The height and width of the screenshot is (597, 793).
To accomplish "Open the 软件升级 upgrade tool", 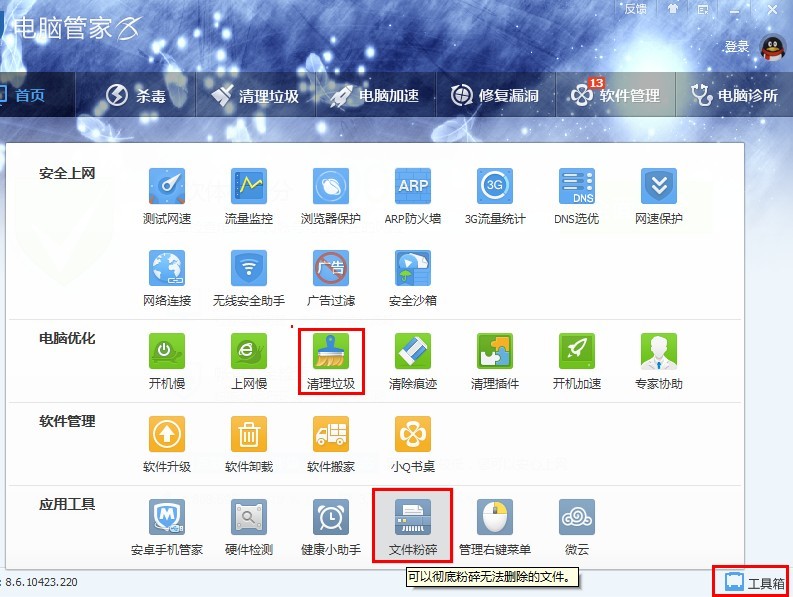I will tap(167, 444).
